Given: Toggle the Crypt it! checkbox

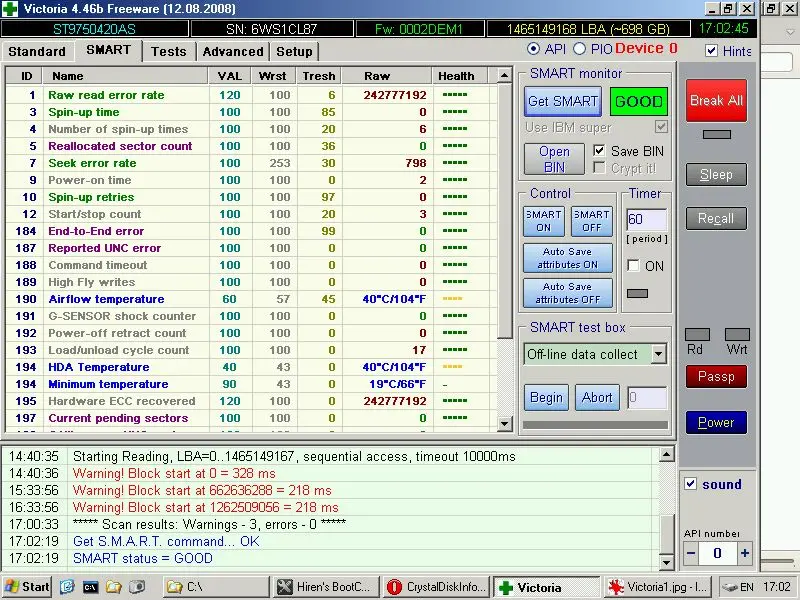Looking at the screenshot, I should point(599,168).
